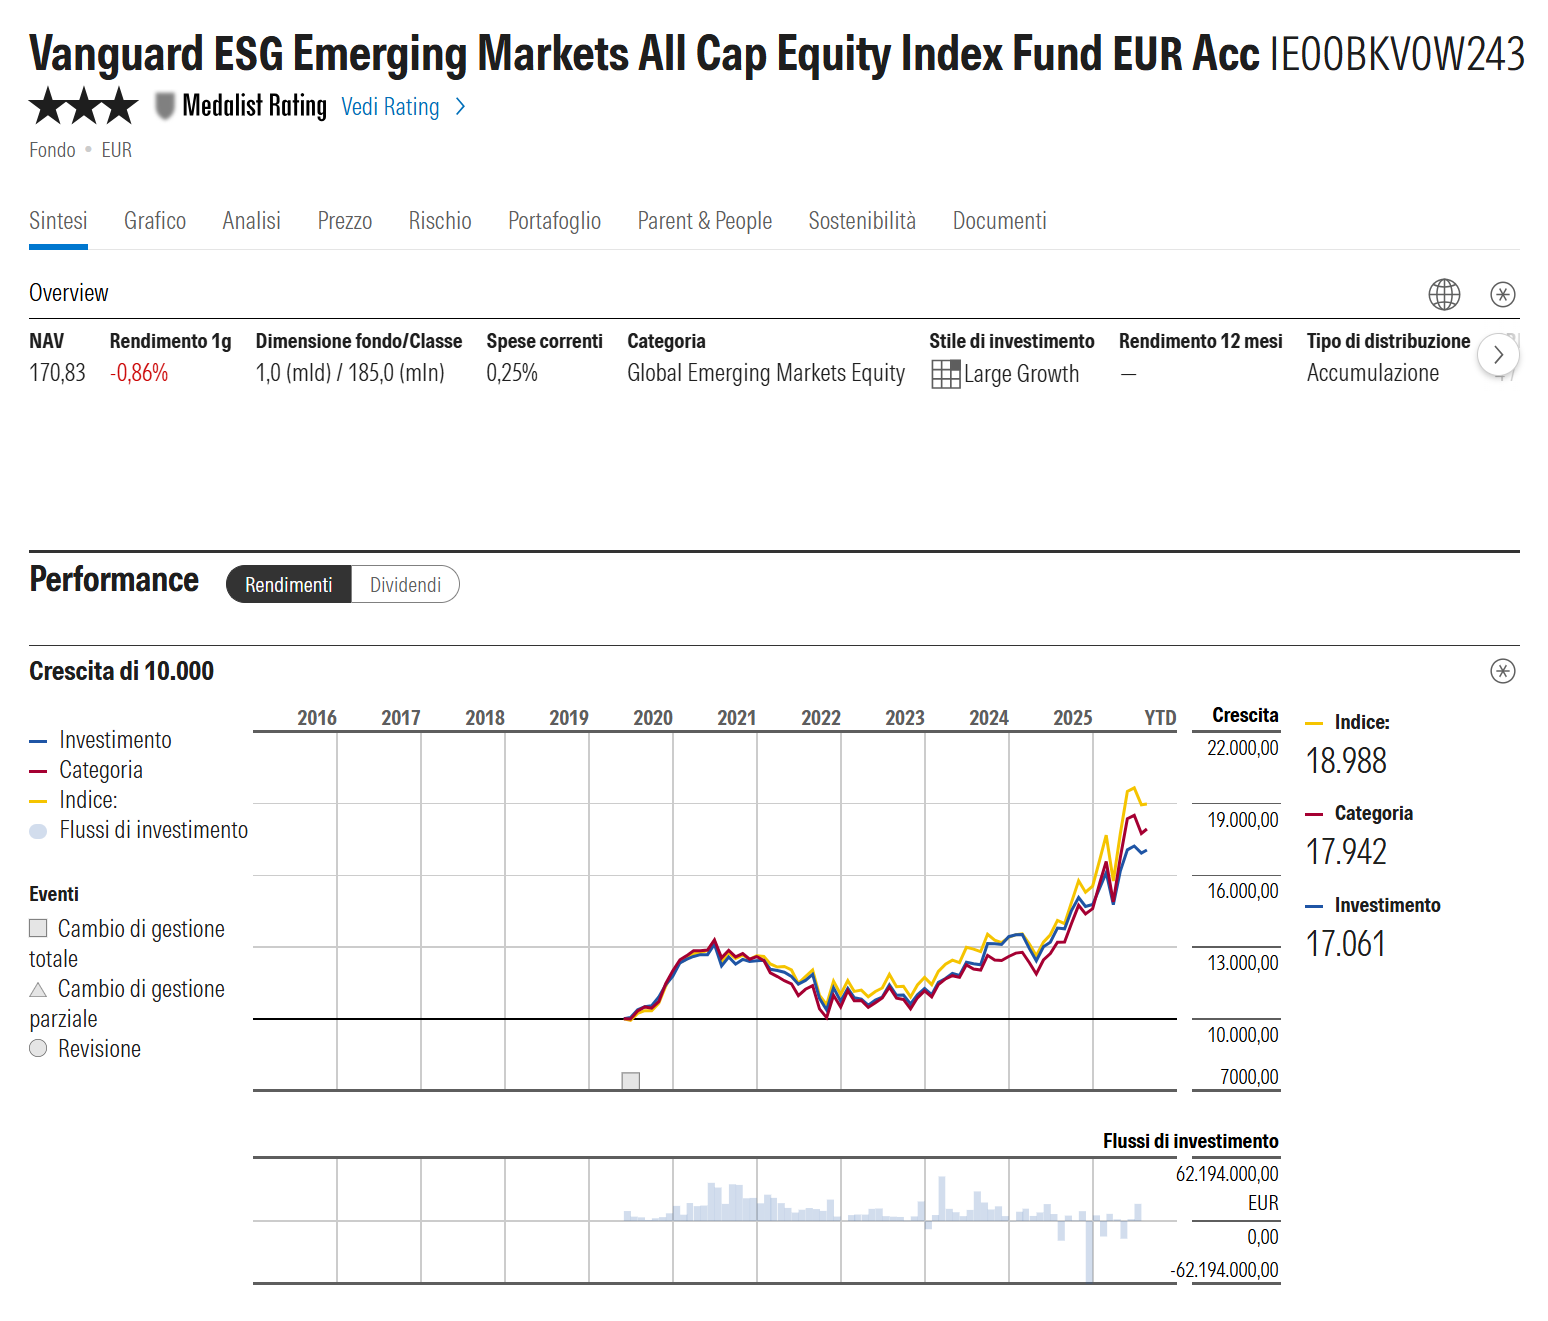Screen dimensions: 1548x1321
Task: Select the Dividendi toggle option
Action: 405,585
